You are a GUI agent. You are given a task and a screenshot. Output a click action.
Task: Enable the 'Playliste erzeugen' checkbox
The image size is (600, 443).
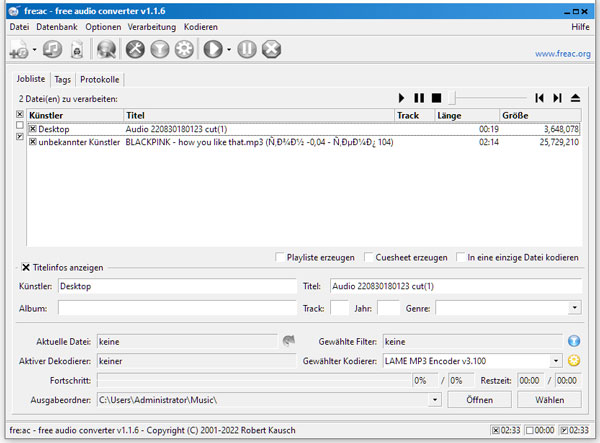(280, 257)
